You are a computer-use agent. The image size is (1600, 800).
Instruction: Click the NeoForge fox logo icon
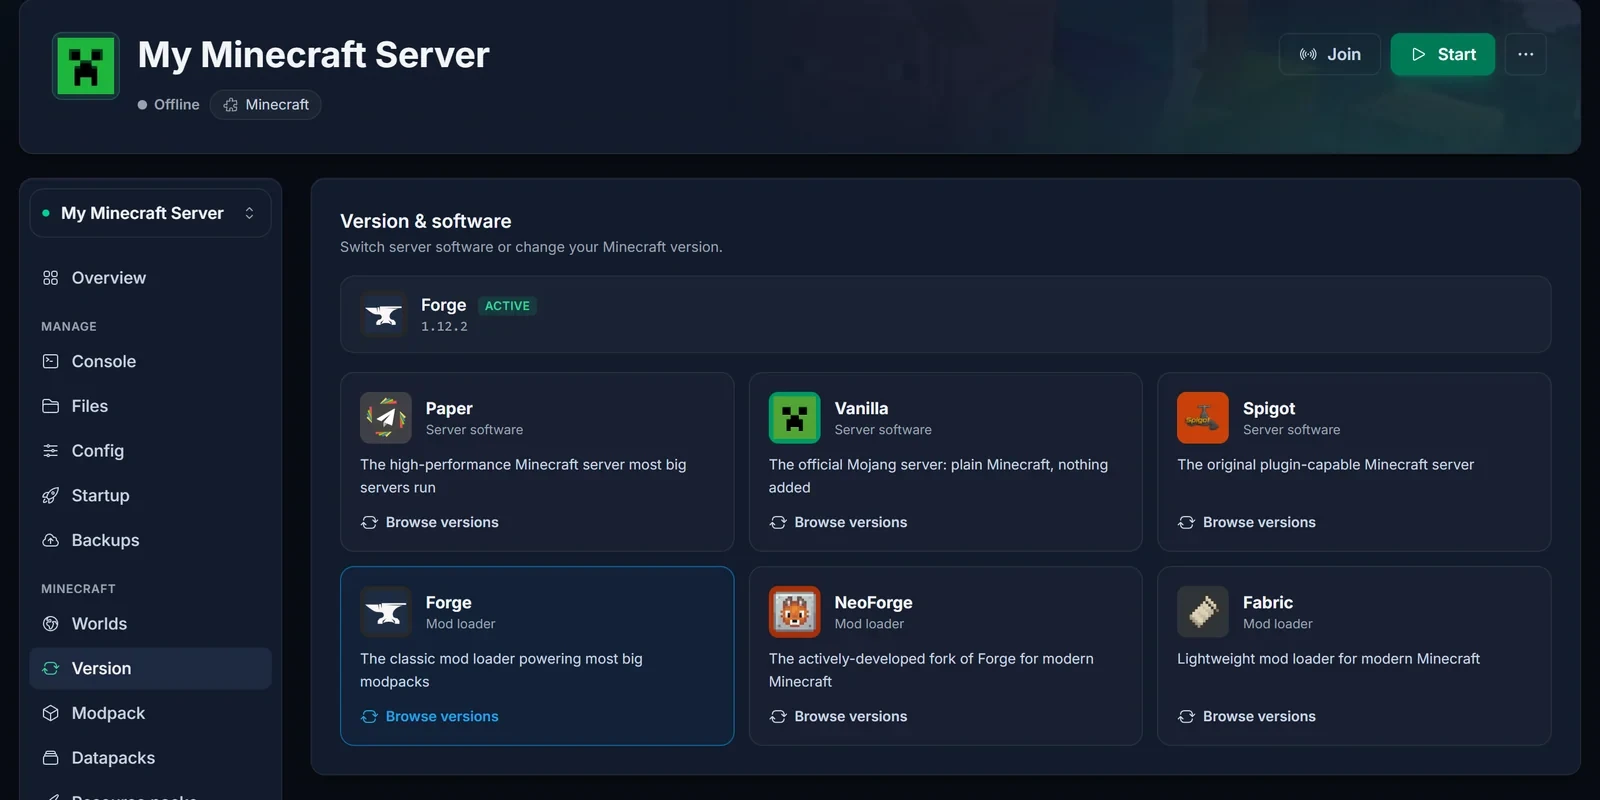795,612
